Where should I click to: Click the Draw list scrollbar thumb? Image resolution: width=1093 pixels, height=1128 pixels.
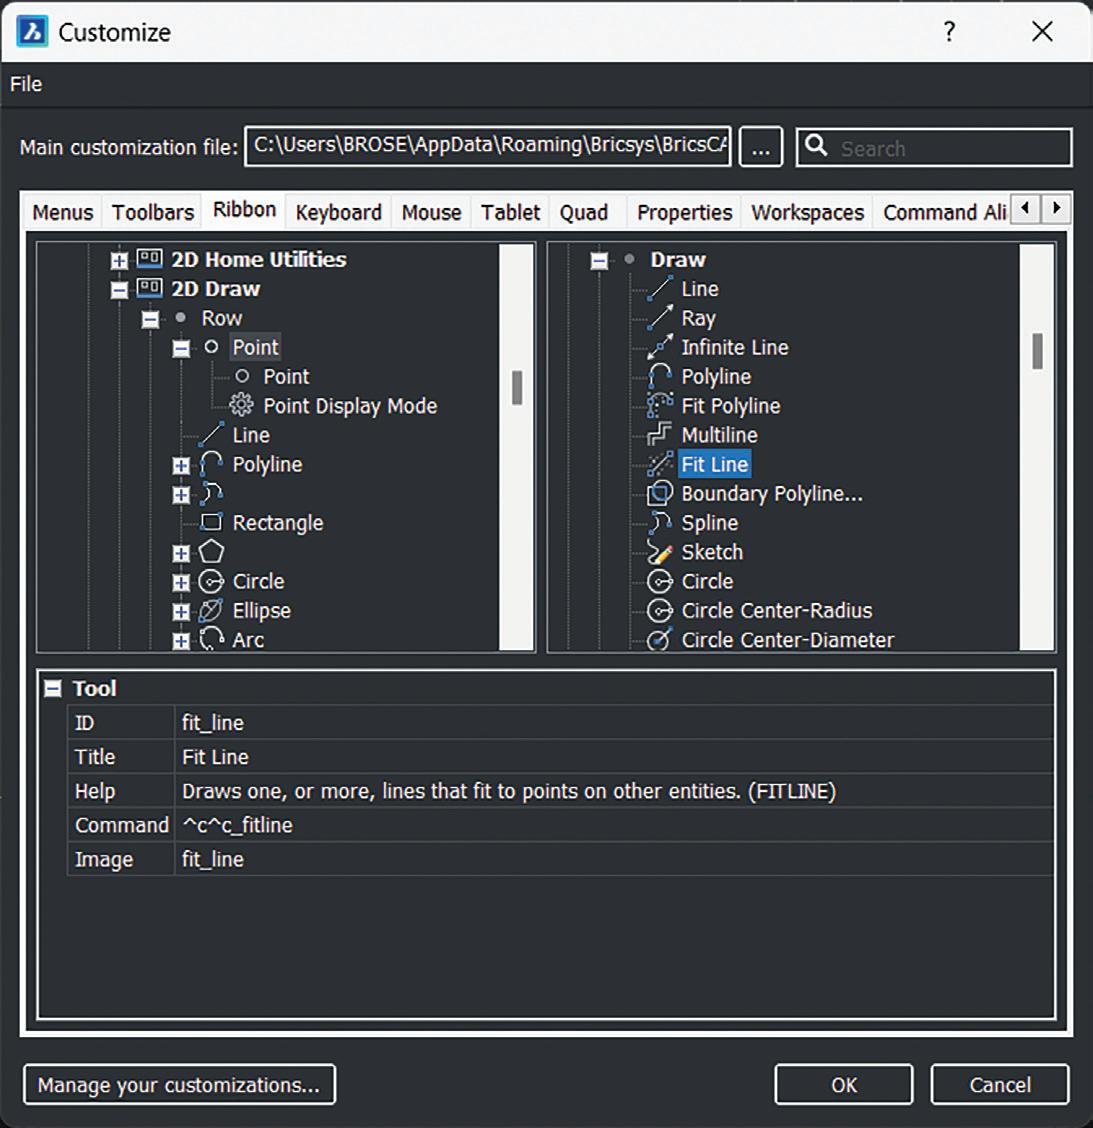pyautogui.click(x=1037, y=351)
